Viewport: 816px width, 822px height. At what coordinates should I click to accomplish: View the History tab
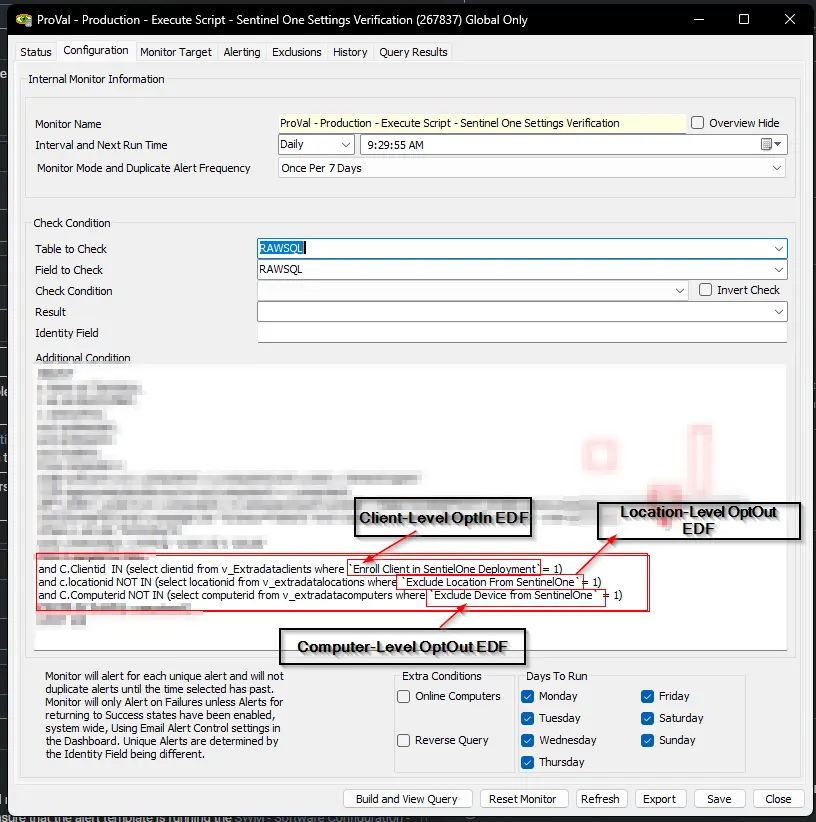pyautogui.click(x=350, y=52)
